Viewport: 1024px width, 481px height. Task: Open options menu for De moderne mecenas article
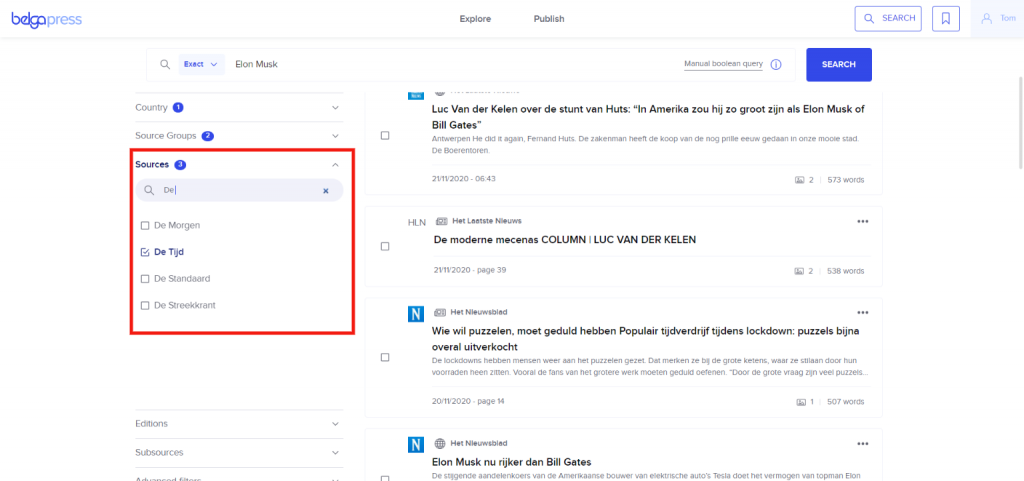pyautogui.click(x=863, y=221)
